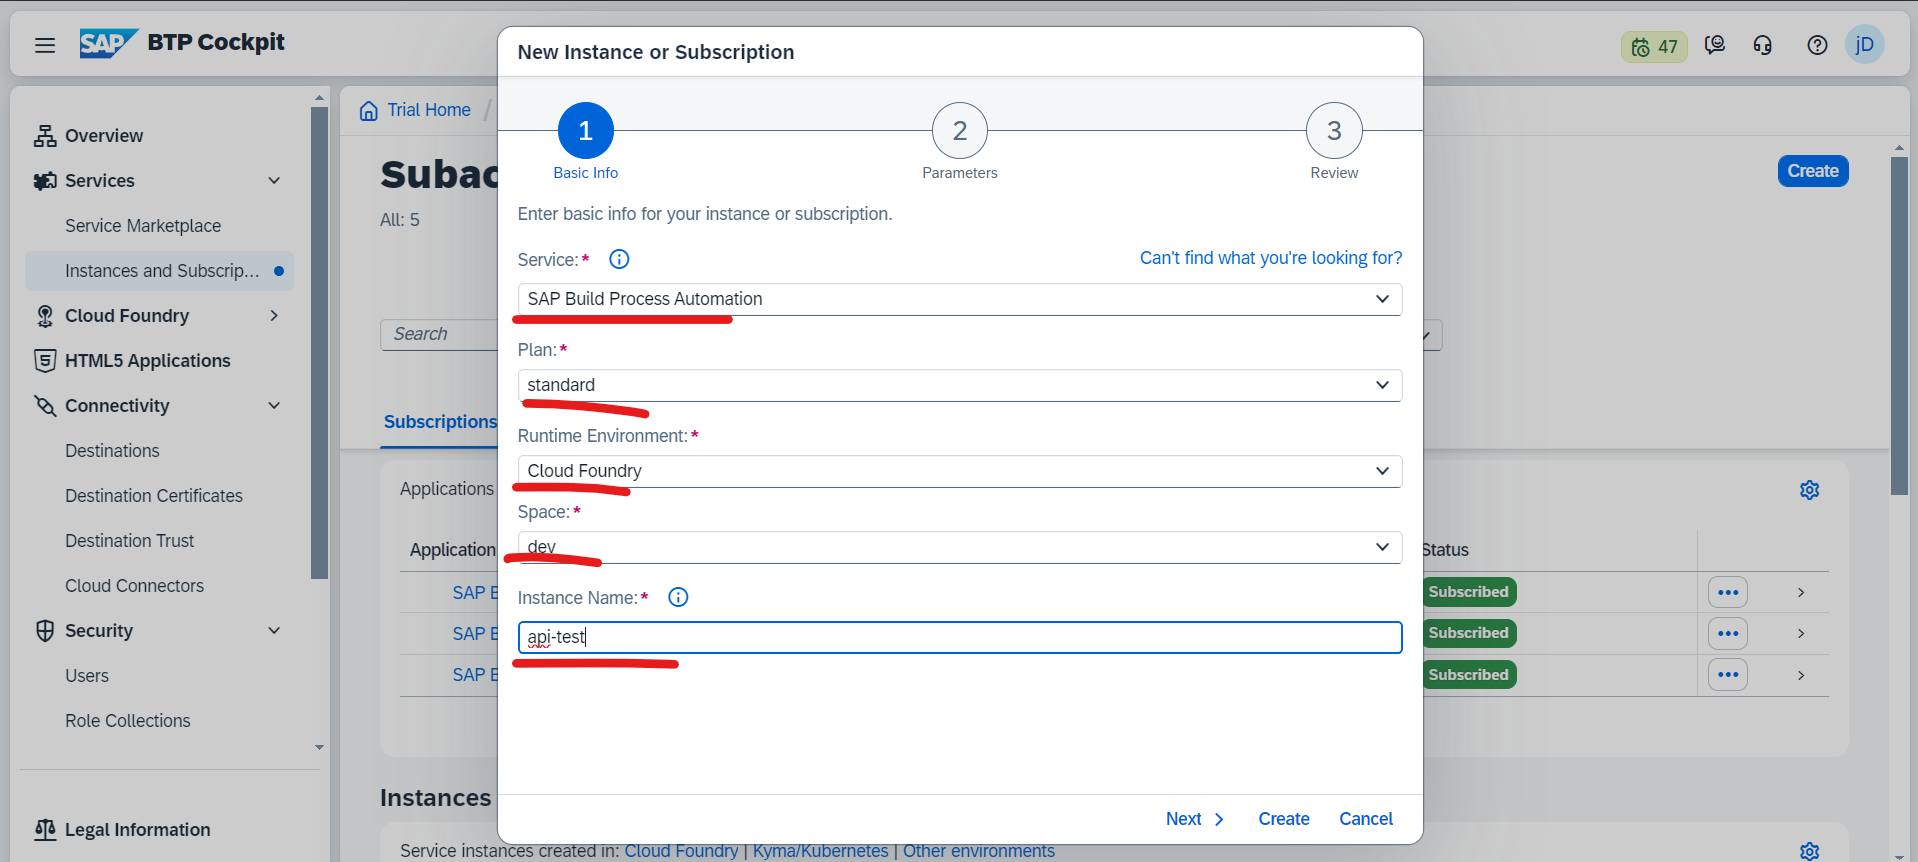Open Cloud Connectors in sidebar
Viewport: 1918px width, 862px height.
click(x=134, y=586)
